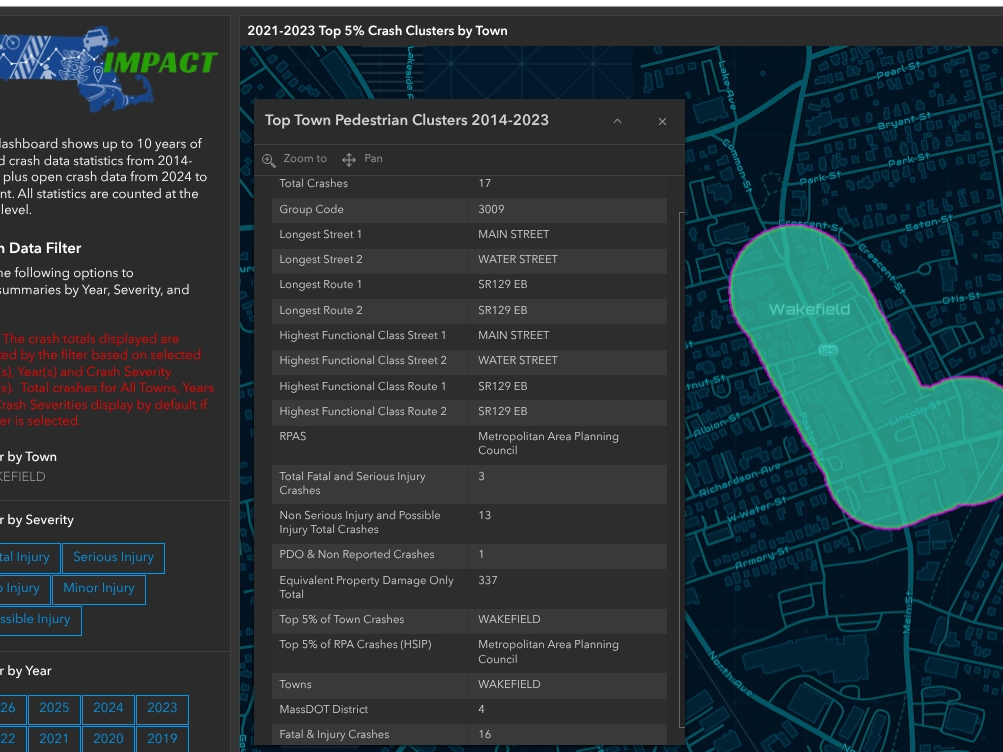This screenshot has height=752, width=1003.
Task: Click the Fatal & Injury Crashes value 16
Action: click(484, 735)
